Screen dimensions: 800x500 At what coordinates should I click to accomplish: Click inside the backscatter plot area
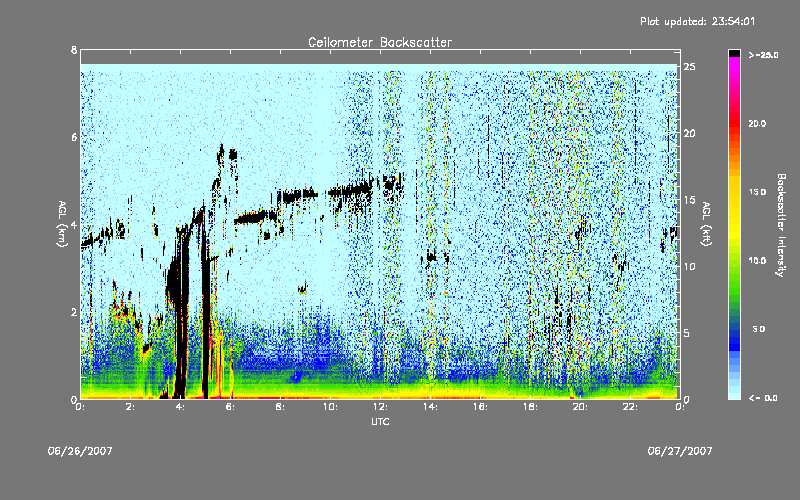click(x=380, y=224)
